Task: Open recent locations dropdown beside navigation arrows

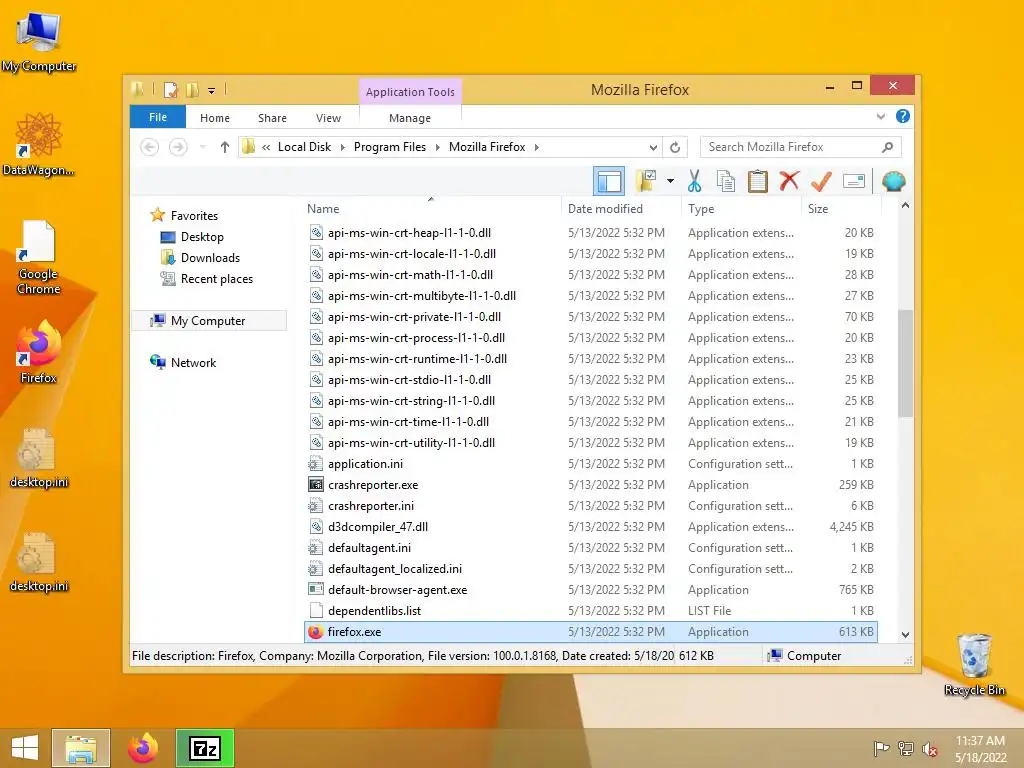Action: [x=202, y=147]
